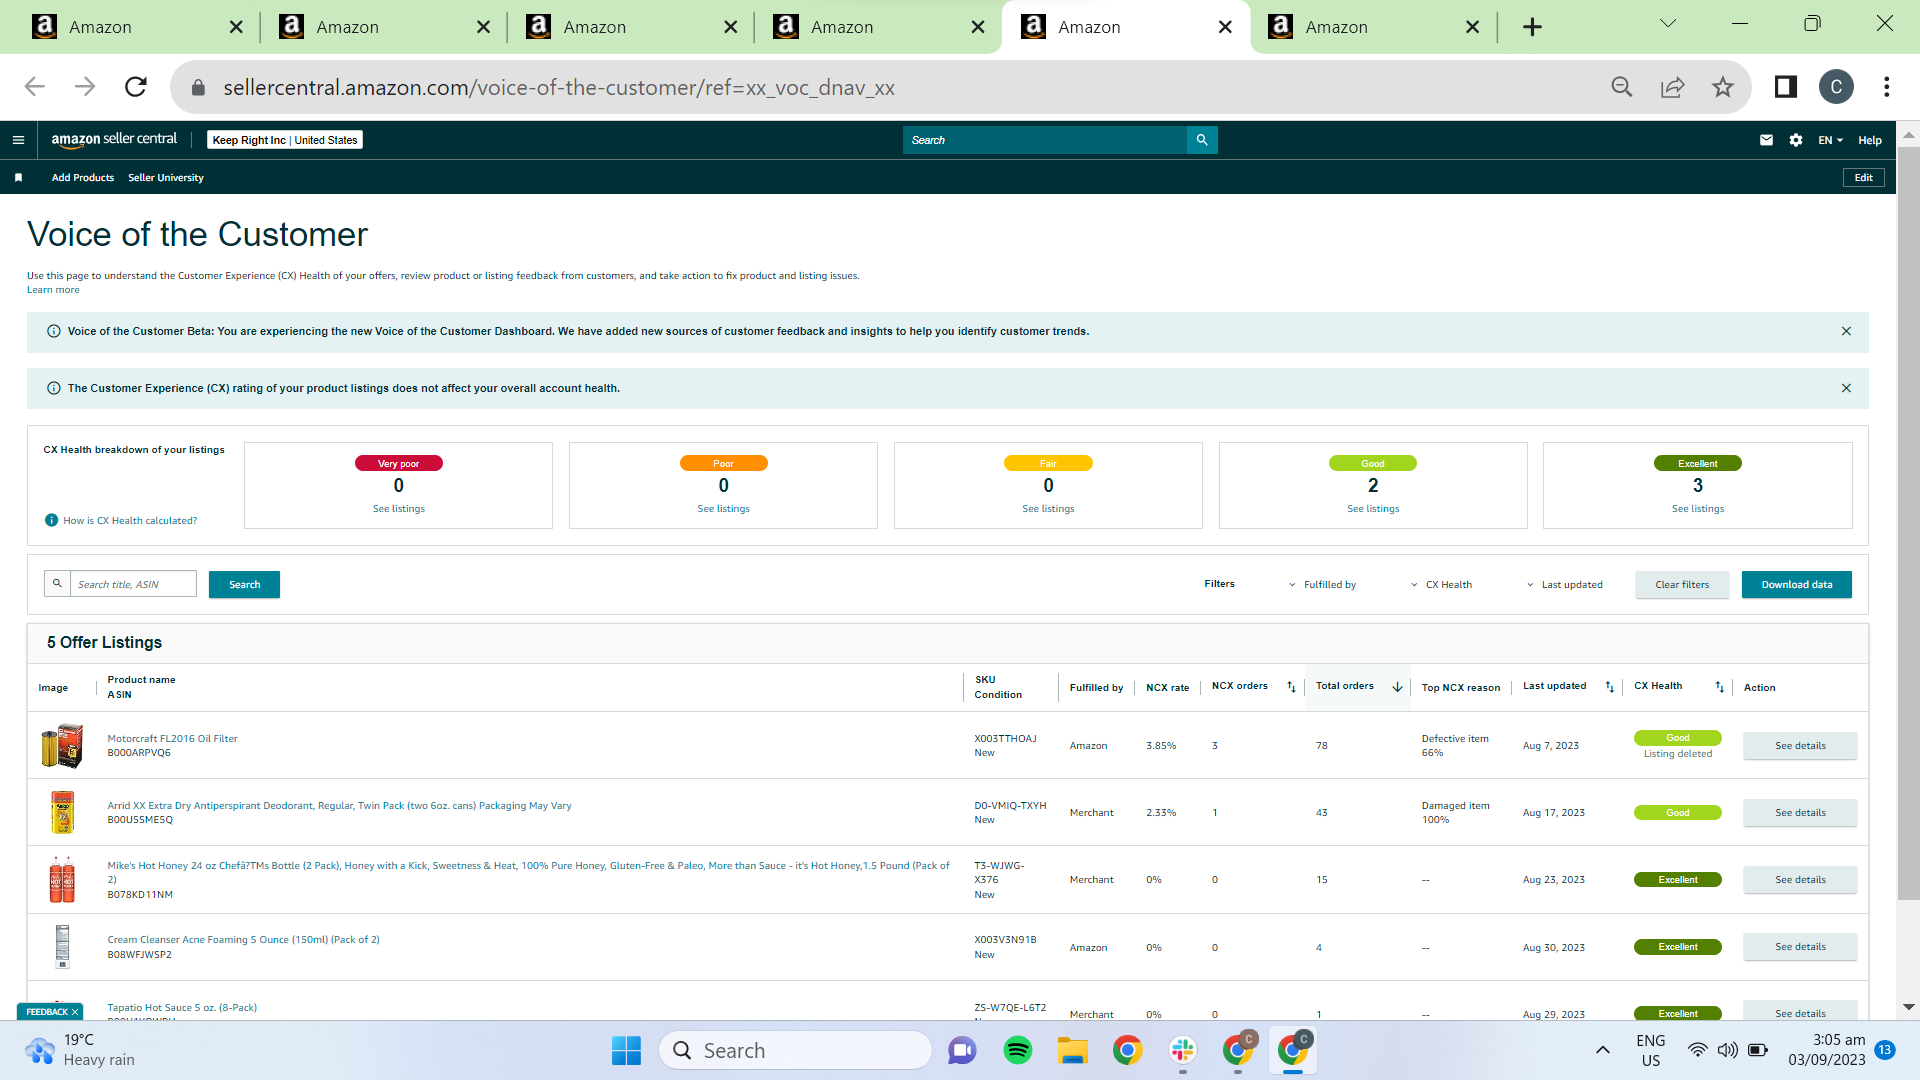Sort by CX Health arrows icon
This screenshot has width=1920, height=1080.
tap(1719, 687)
